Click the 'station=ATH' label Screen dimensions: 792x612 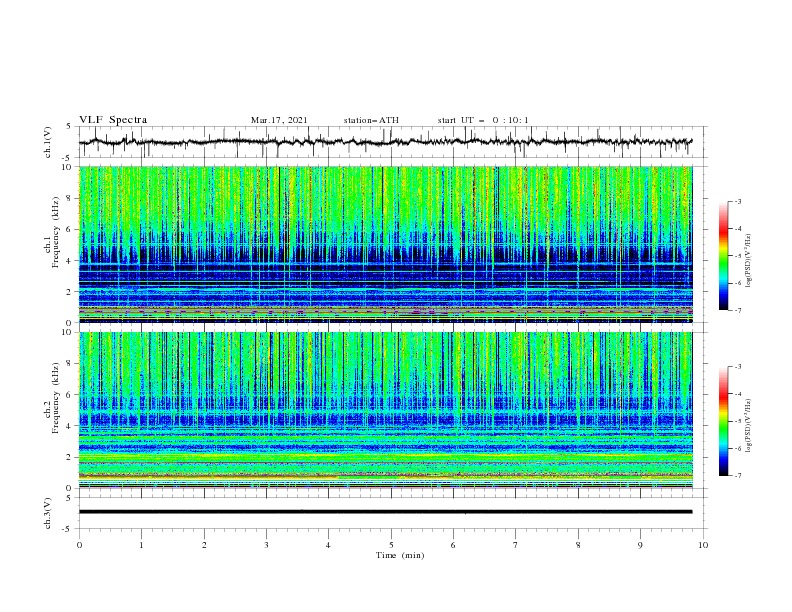[371, 120]
